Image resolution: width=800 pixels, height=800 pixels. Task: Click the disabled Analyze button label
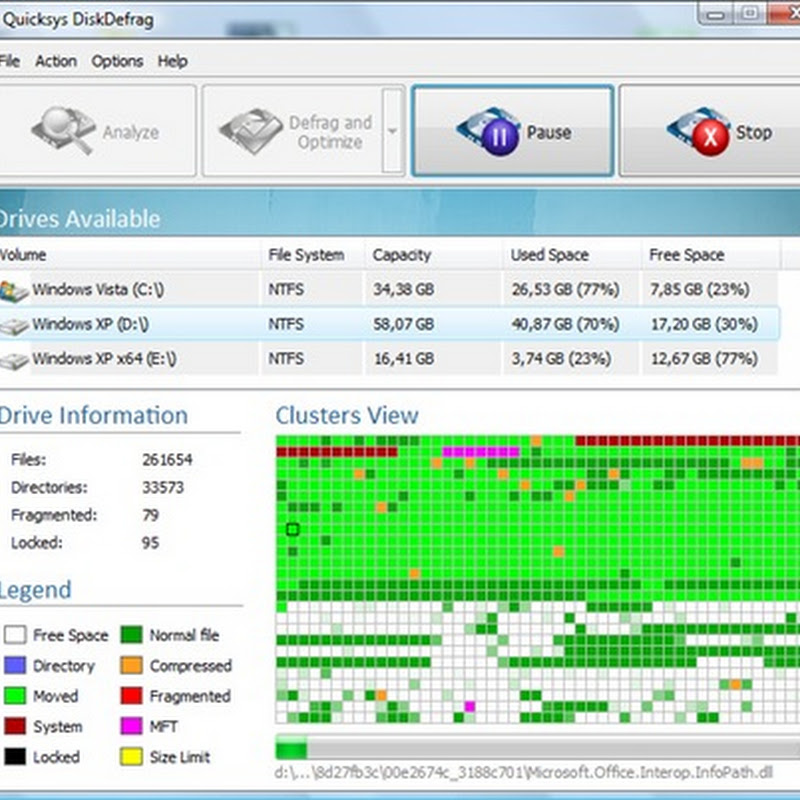131,133
